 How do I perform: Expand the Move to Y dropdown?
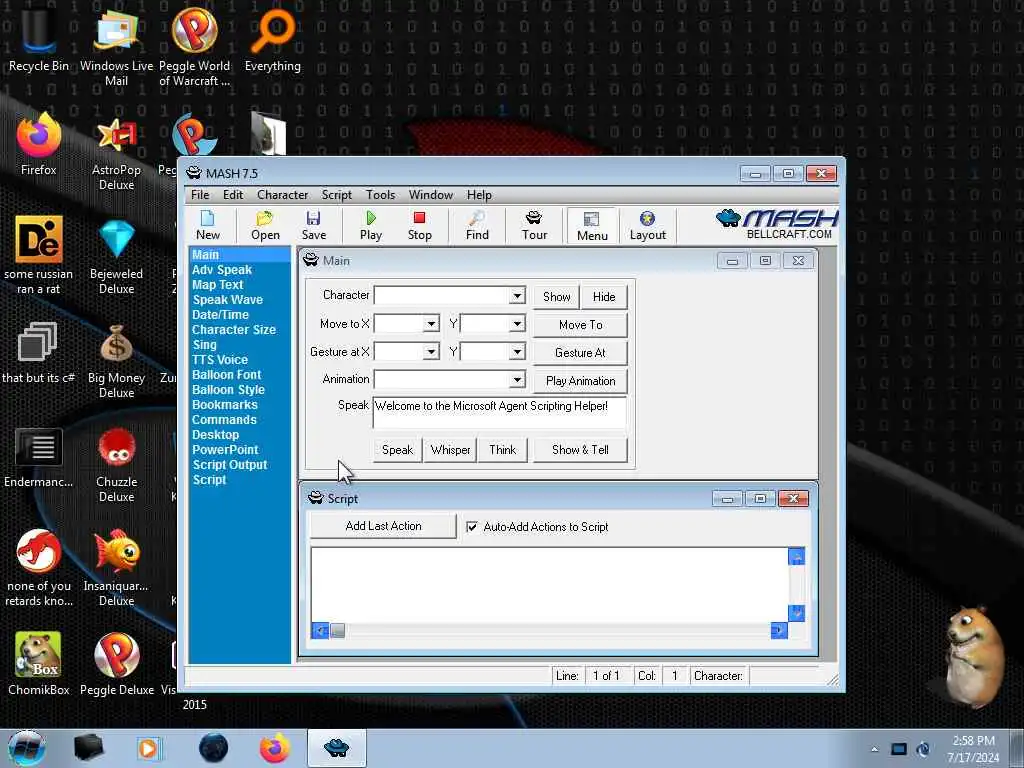coord(517,324)
